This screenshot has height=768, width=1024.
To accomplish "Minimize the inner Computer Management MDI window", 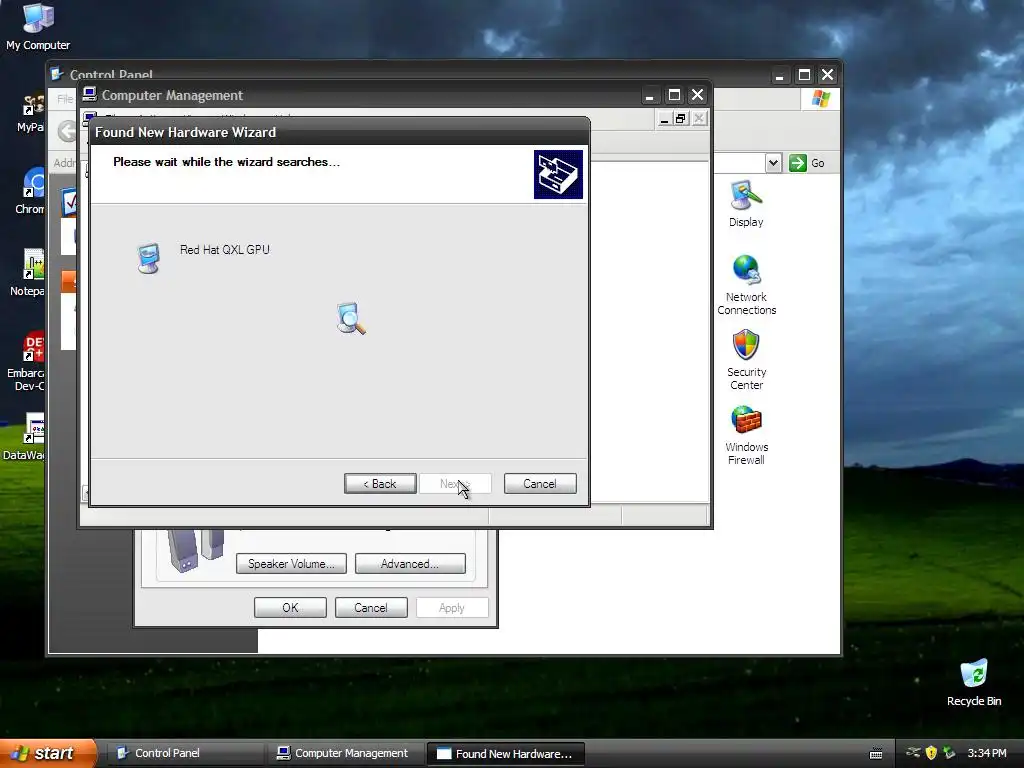I will pyautogui.click(x=664, y=118).
